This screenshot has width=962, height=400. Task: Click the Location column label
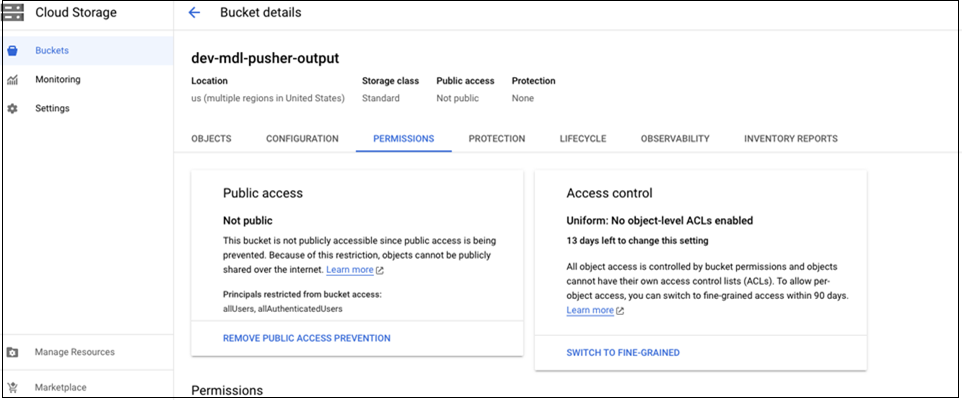point(209,81)
